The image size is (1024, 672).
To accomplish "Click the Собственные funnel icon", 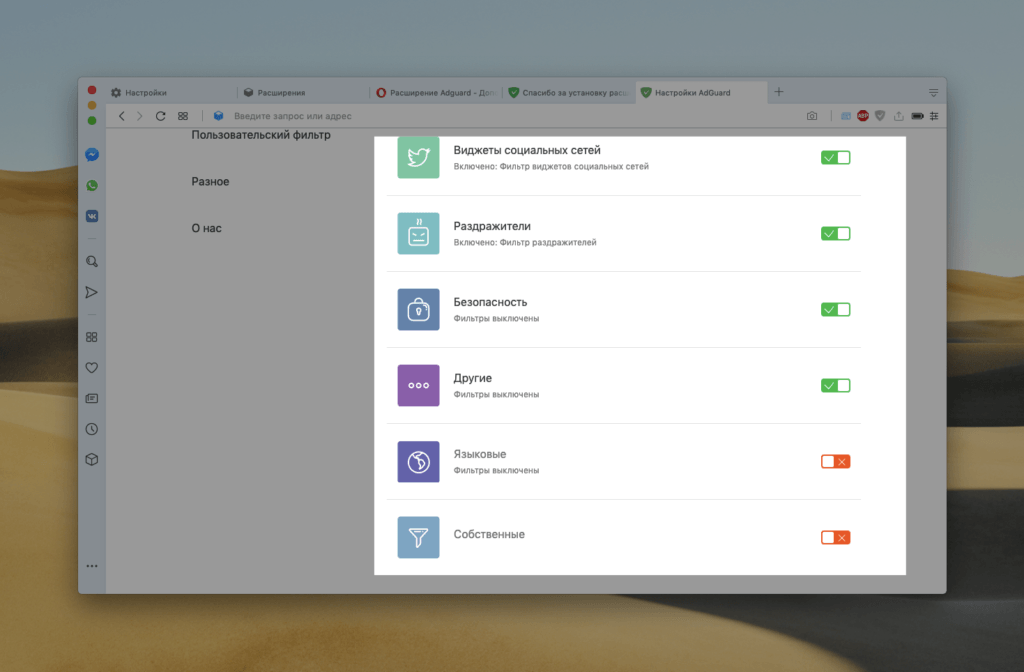I will coord(419,537).
